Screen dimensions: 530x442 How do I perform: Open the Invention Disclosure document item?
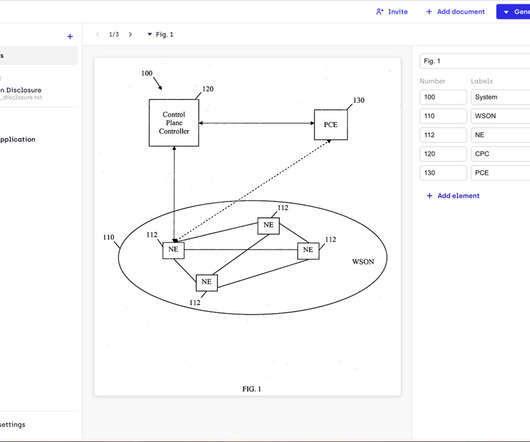(21, 93)
